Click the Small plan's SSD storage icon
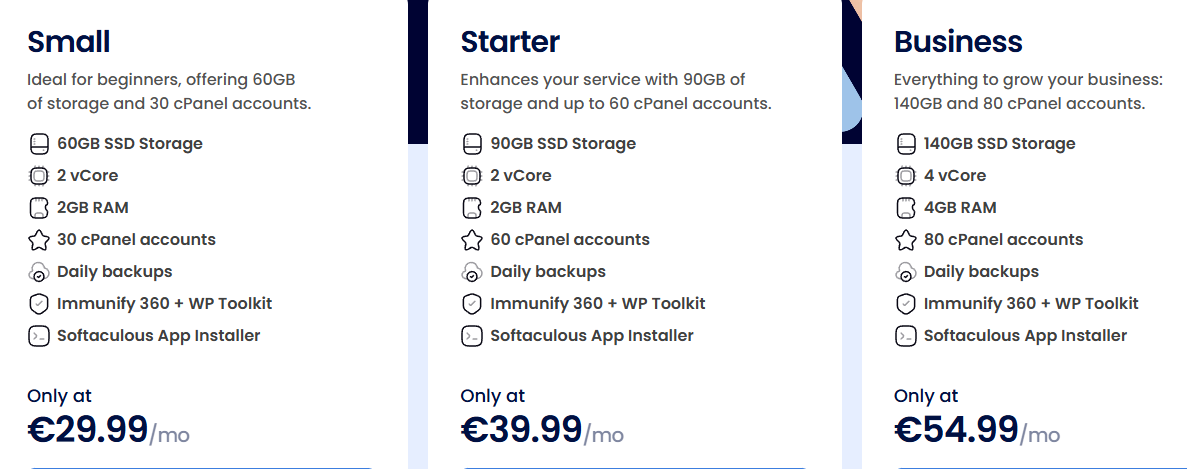Viewport: 1187px width, 469px height. pyautogui.click(x=38, y=144)
